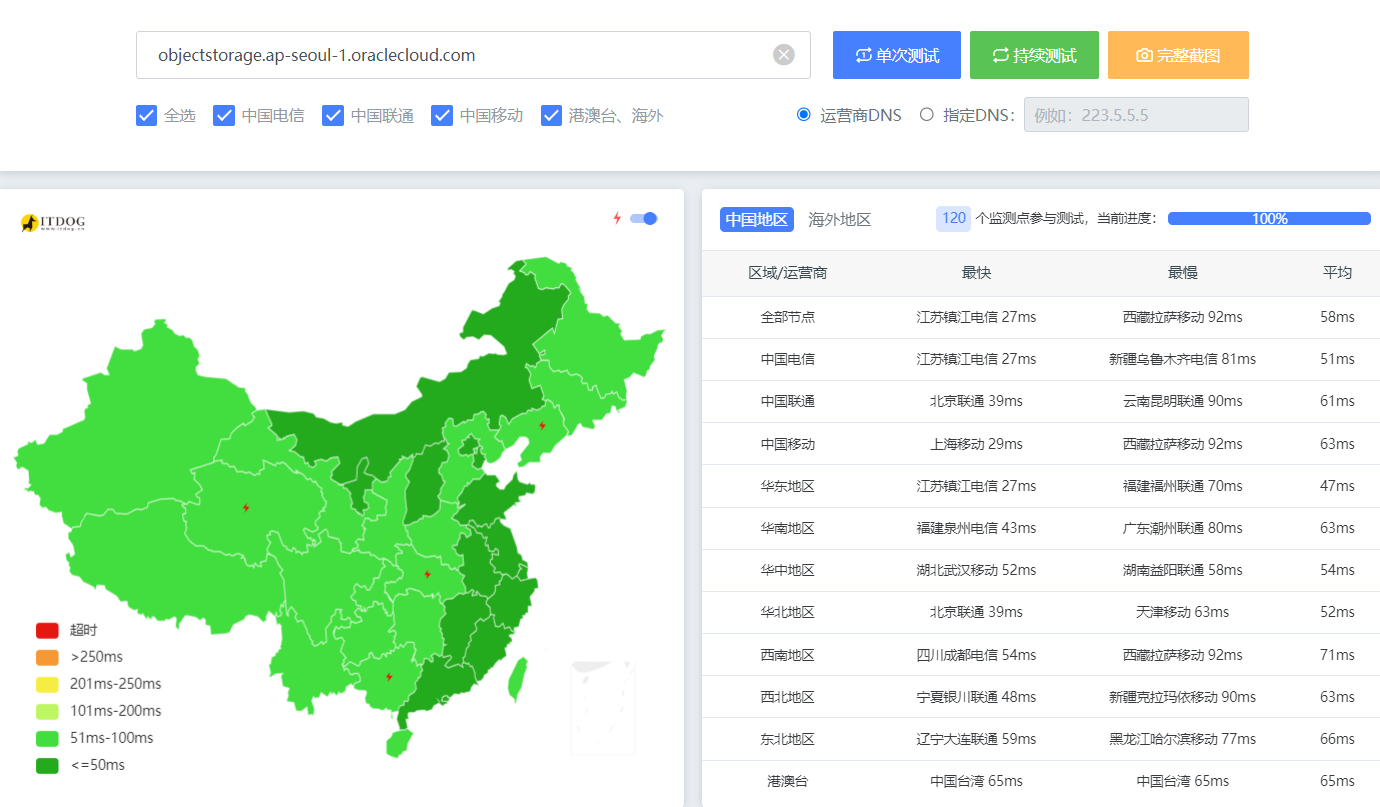Click Taiwan island on the map
Viewport: 1380px width, 807px height.
point(517,680)
